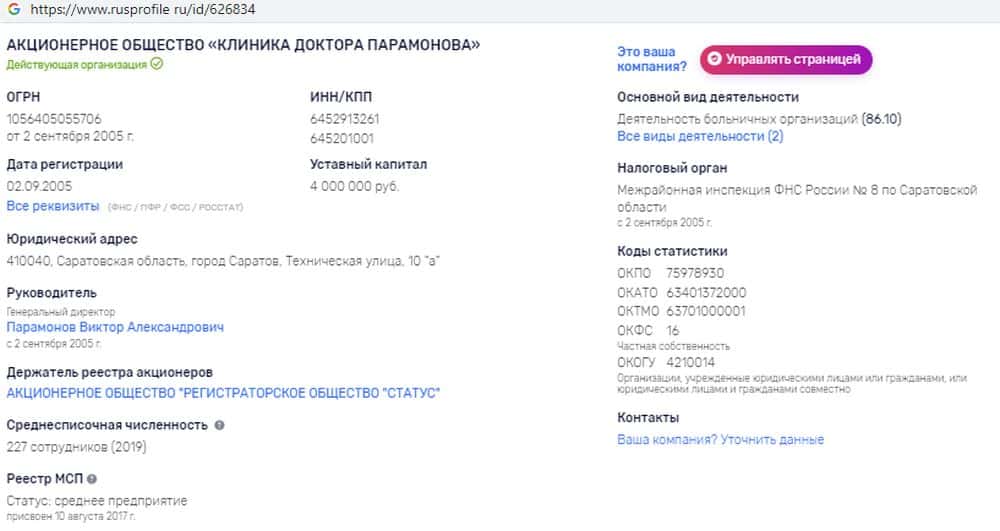1000x531 pixels.
Task: Click the ОКПО code 75978930
Action: 694,273
